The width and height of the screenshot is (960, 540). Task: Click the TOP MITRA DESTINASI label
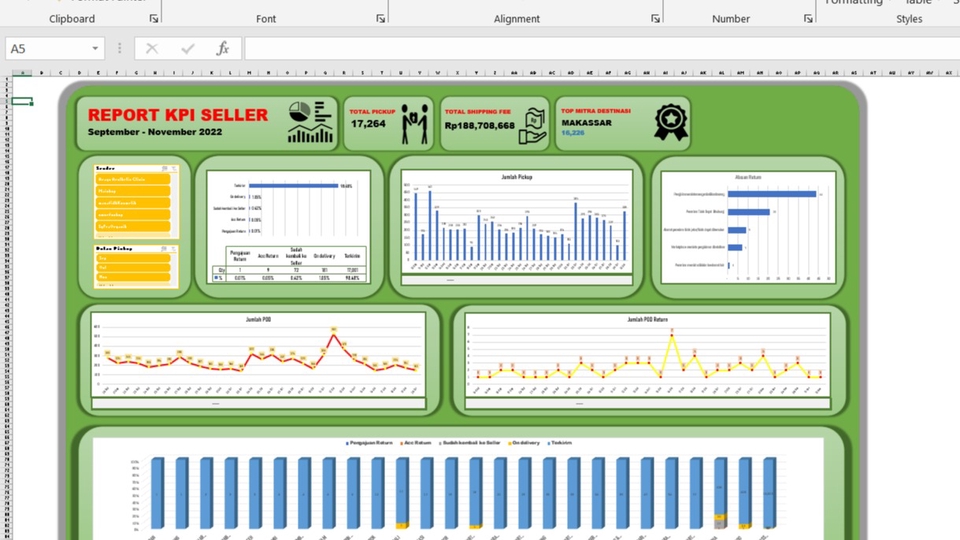tap(596, 111)
